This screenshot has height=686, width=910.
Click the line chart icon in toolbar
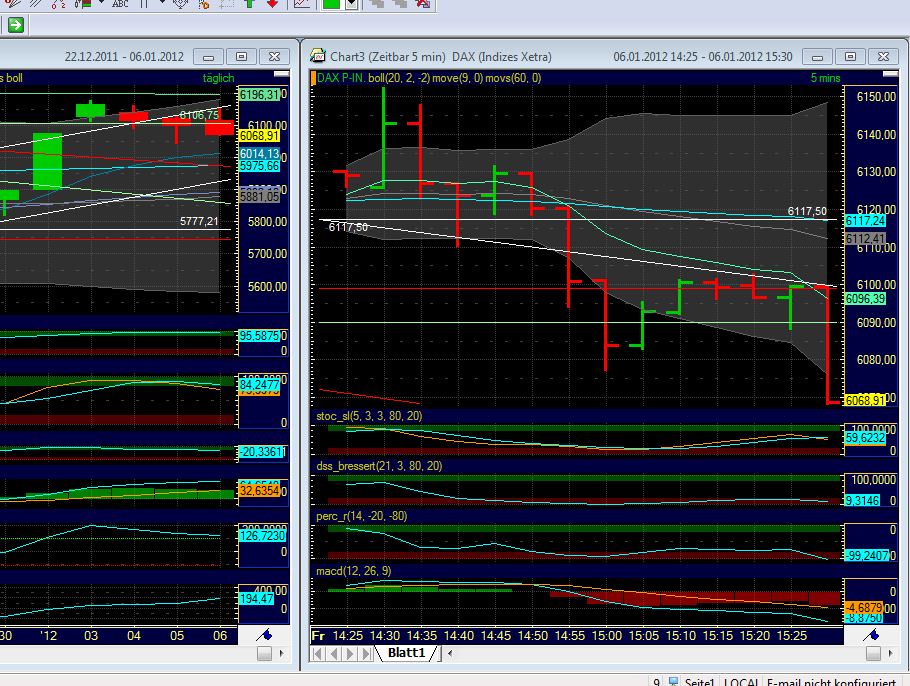pos(301,4)
